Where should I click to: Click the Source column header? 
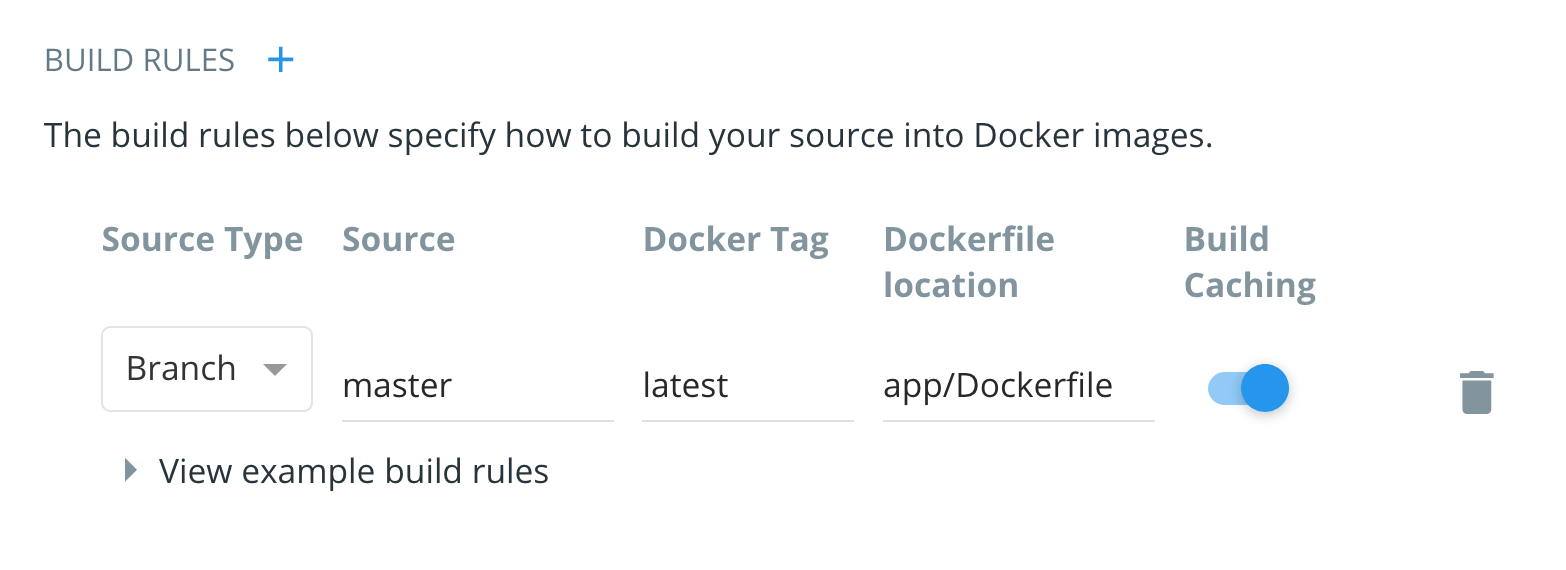398,240
